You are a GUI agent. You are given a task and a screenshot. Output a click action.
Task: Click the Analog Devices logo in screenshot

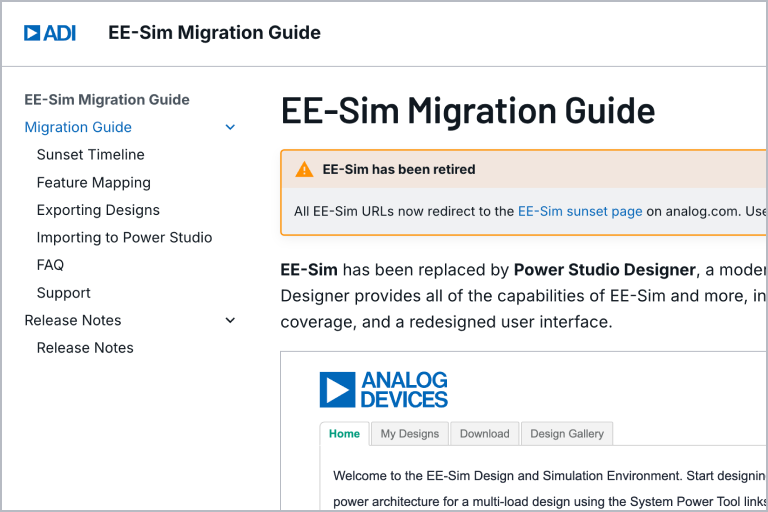pyautogui.click(x=384, y=390)
